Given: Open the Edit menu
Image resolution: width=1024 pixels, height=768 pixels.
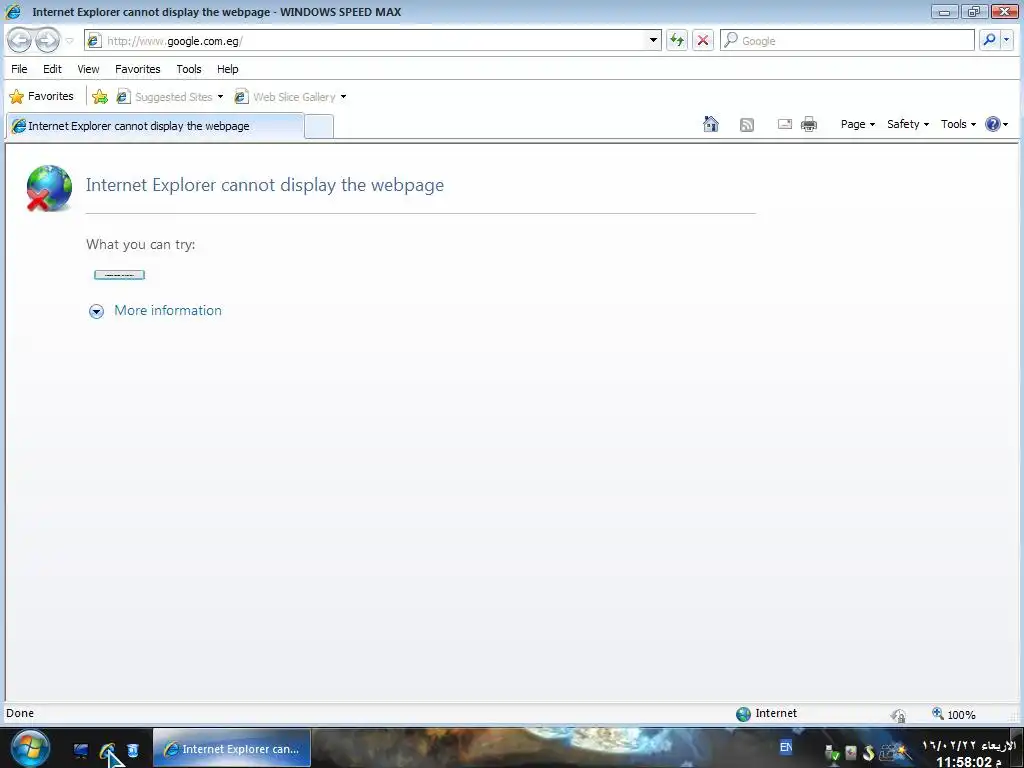Looking at the screenshot, I should pyautogui.click(x=52, y=69).
